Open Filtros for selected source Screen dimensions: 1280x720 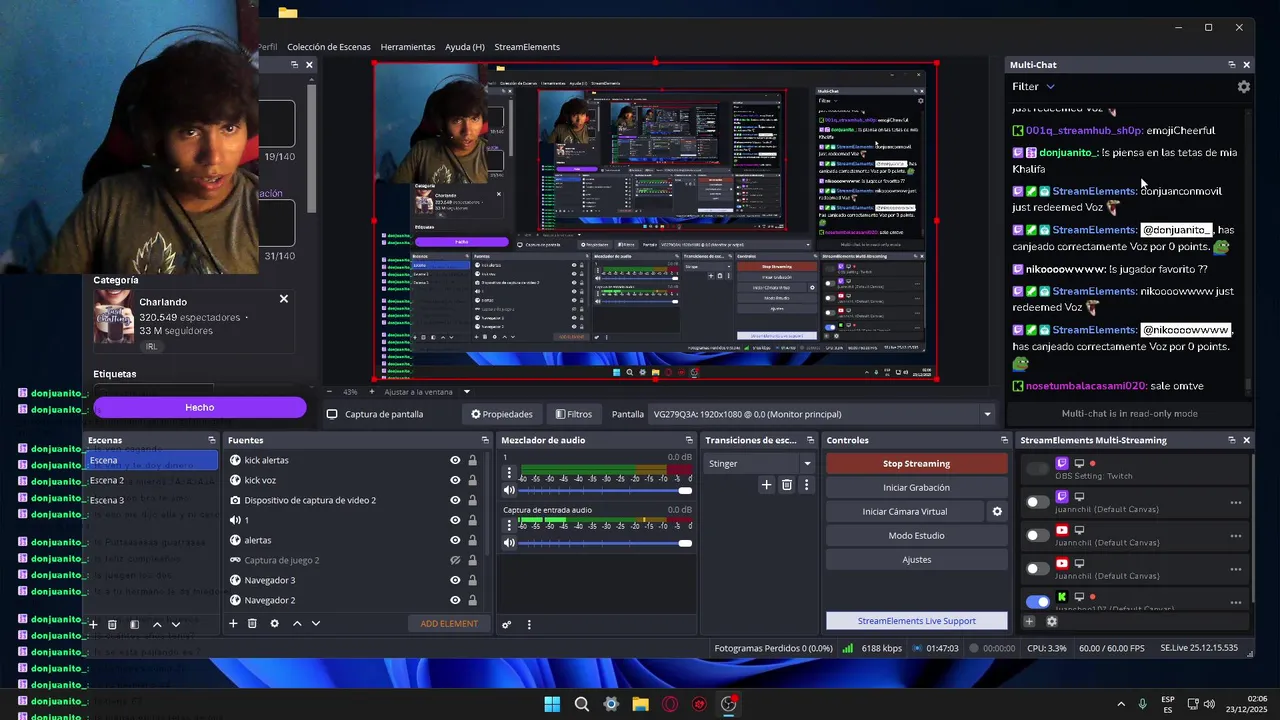[574, 414]
